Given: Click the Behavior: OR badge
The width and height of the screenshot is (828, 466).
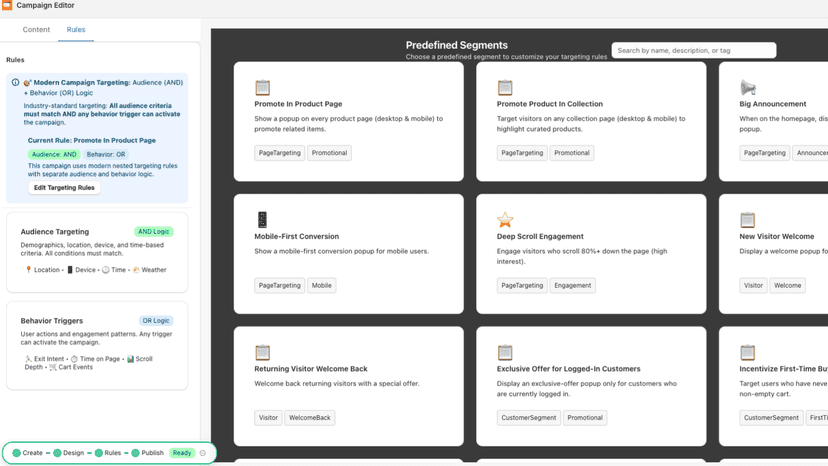Looking at the screenshot, I should (x=106, y=154).
